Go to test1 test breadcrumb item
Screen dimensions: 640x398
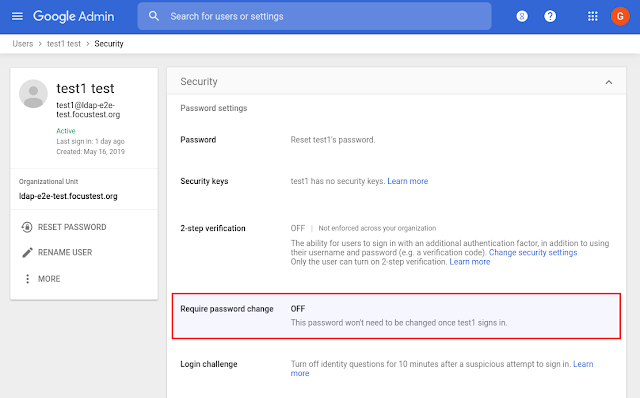tap(64, 44)
